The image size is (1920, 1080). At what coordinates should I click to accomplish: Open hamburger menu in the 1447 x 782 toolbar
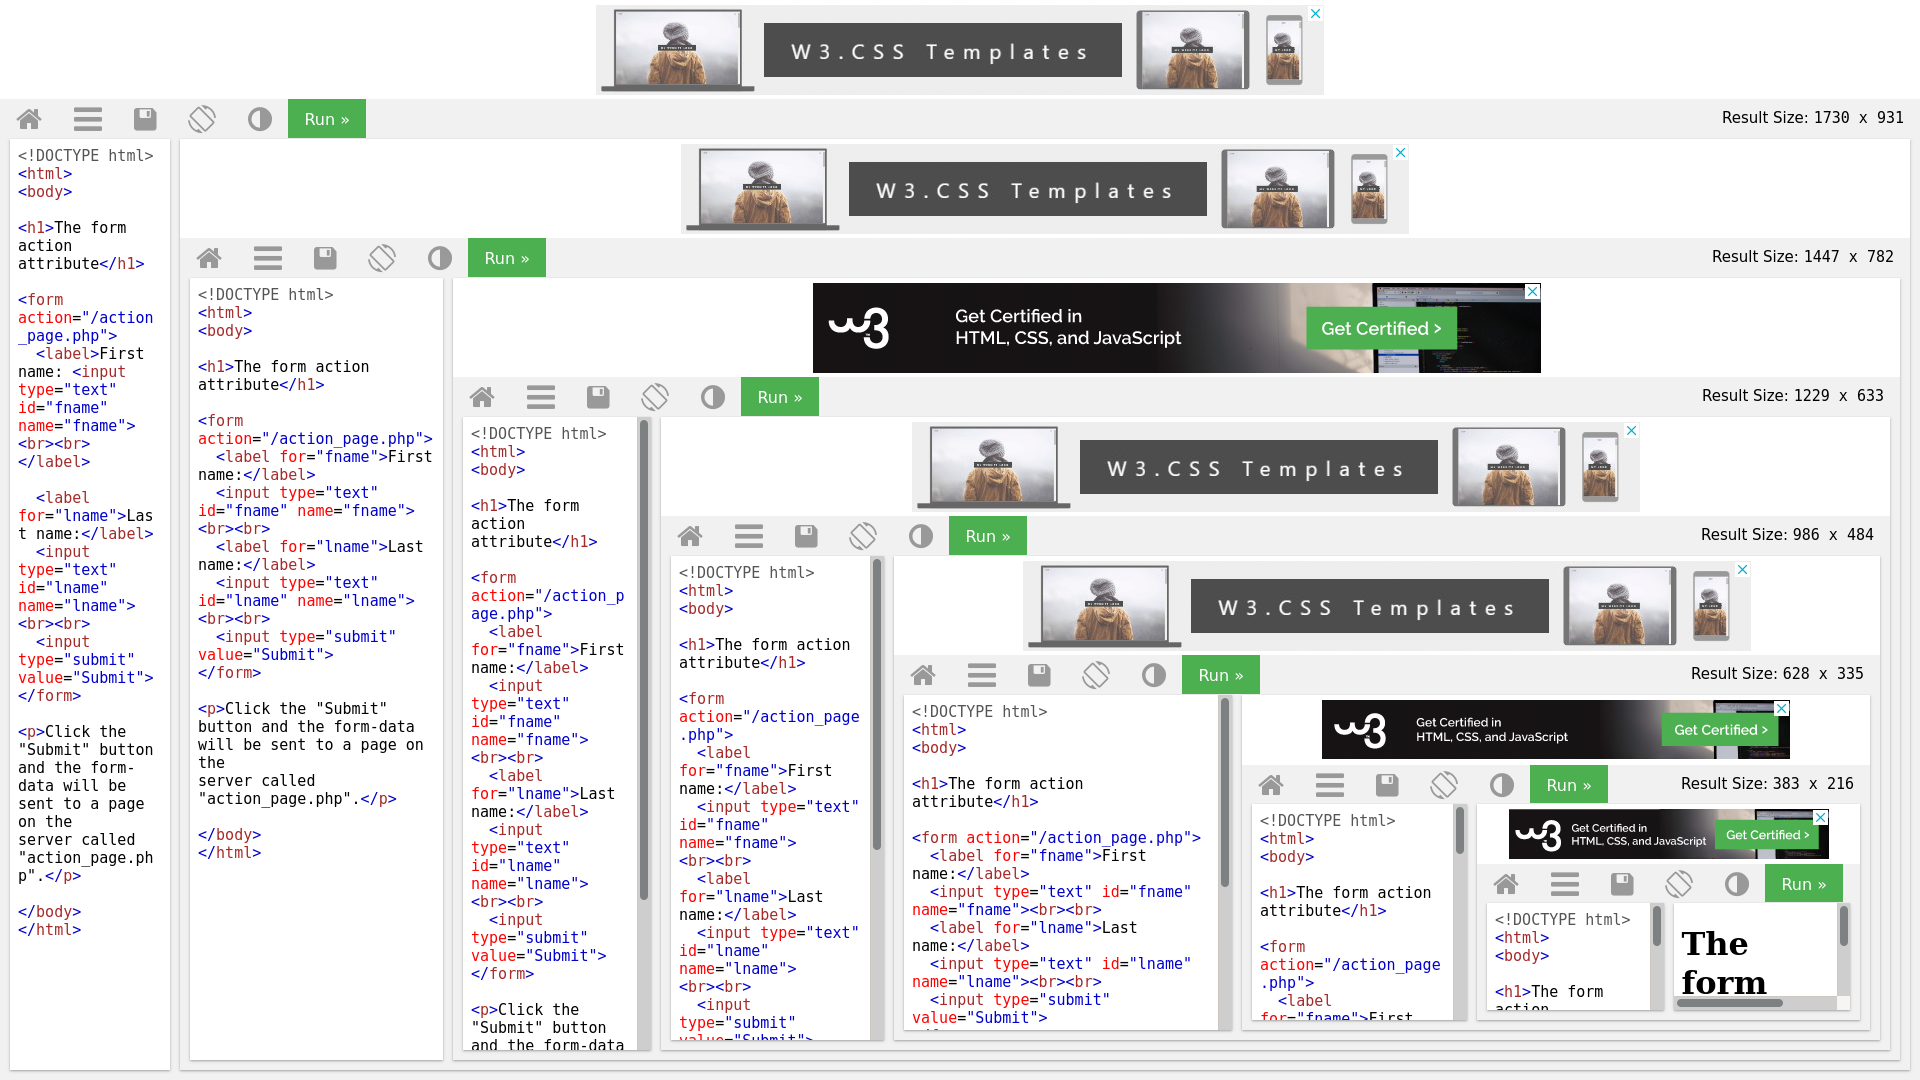point(268,259)
